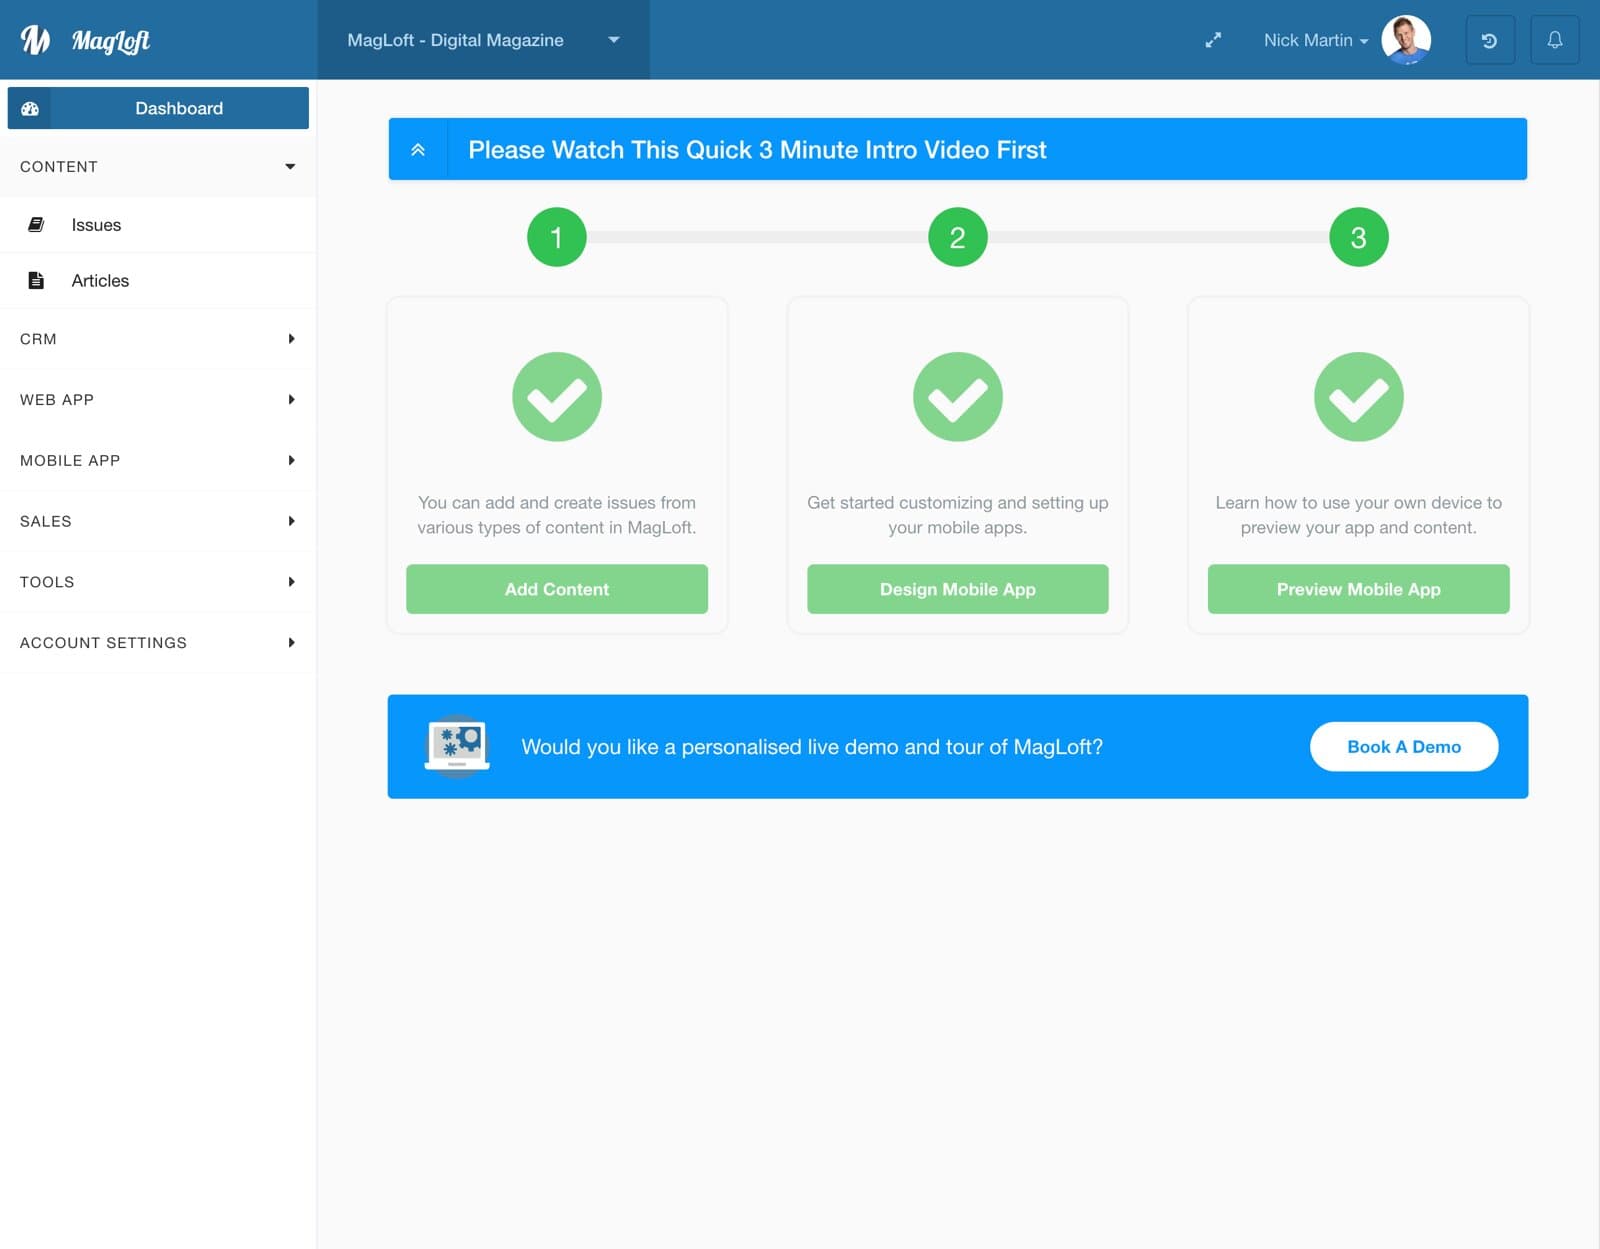Click the step 1 circle

pyautogui.click(x=557, y=237)
